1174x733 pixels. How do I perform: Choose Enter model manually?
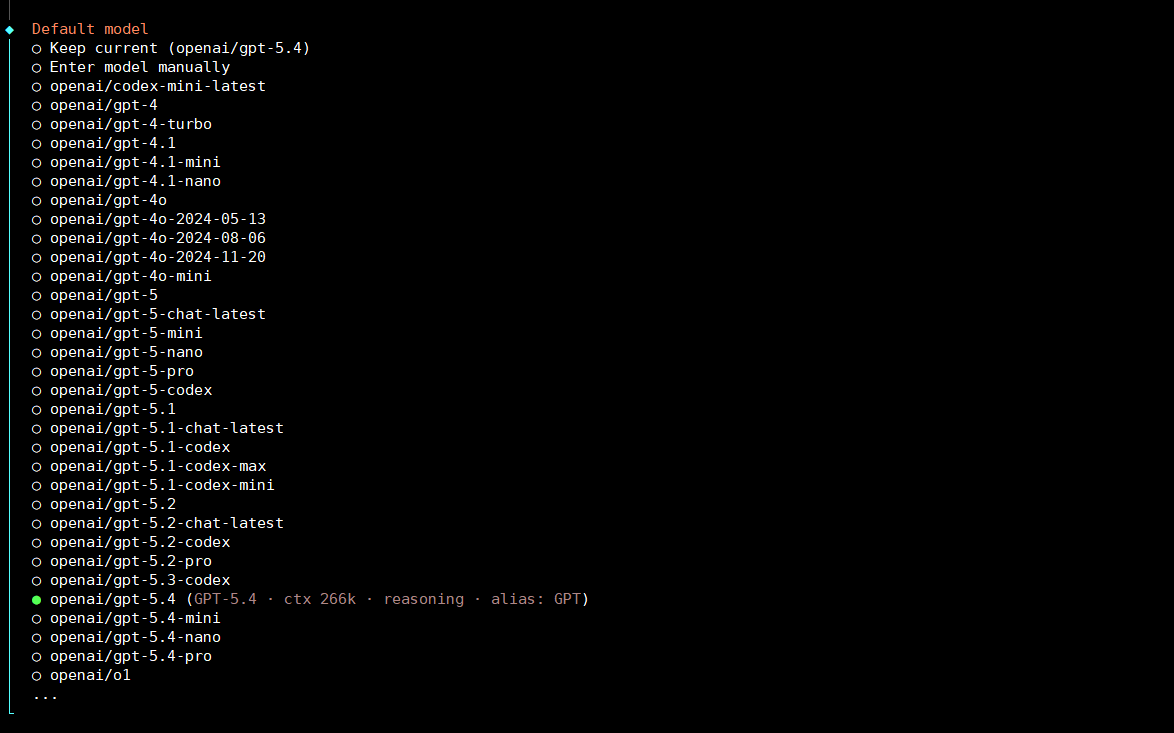pyautogui.click(x=140, y=67)
